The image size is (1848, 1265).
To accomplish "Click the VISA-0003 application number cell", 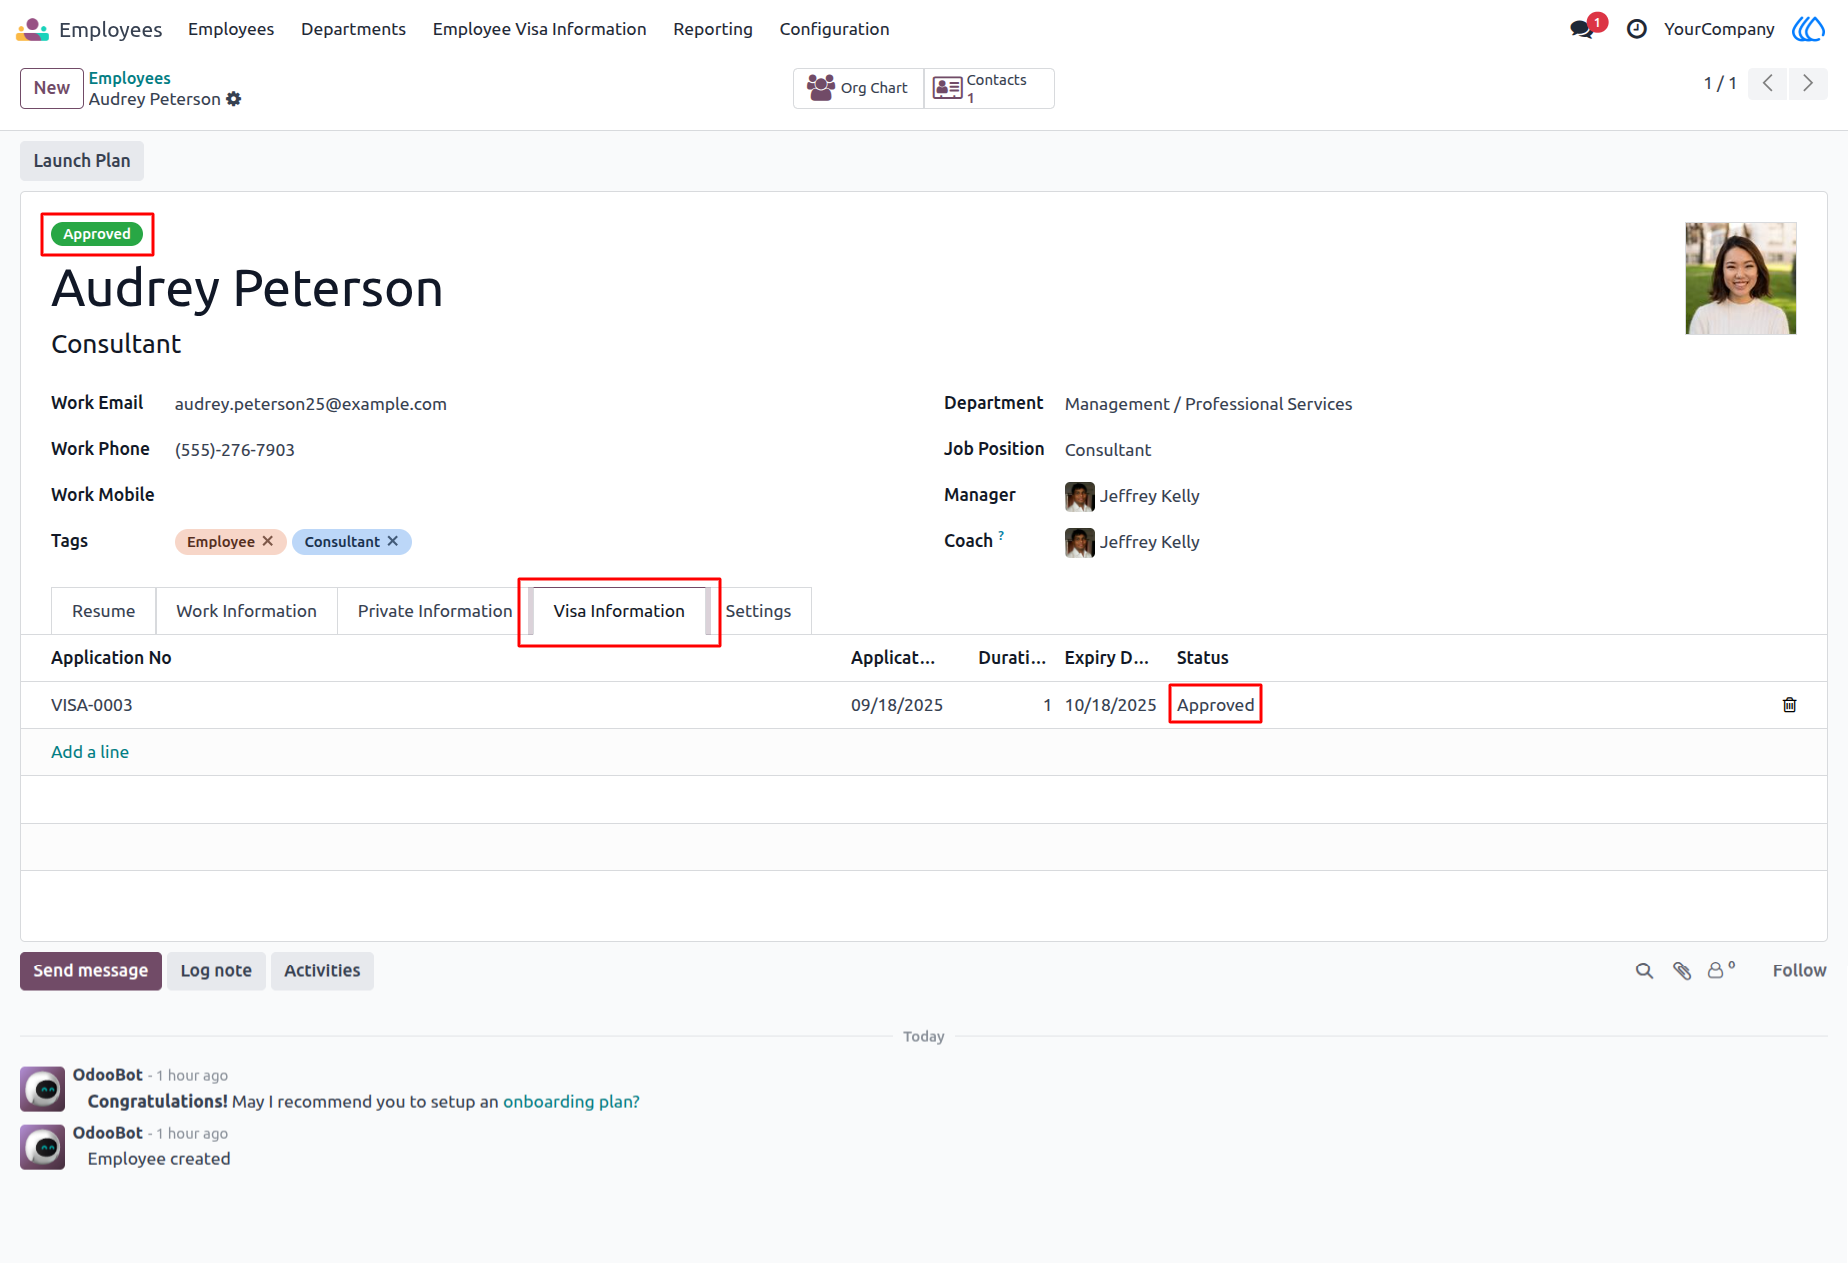I will pos(440,705).
